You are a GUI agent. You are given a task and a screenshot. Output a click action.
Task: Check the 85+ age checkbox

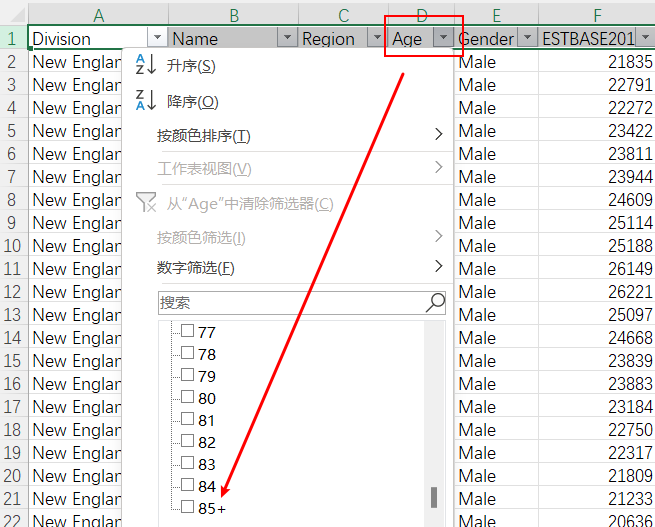(187, 508)
